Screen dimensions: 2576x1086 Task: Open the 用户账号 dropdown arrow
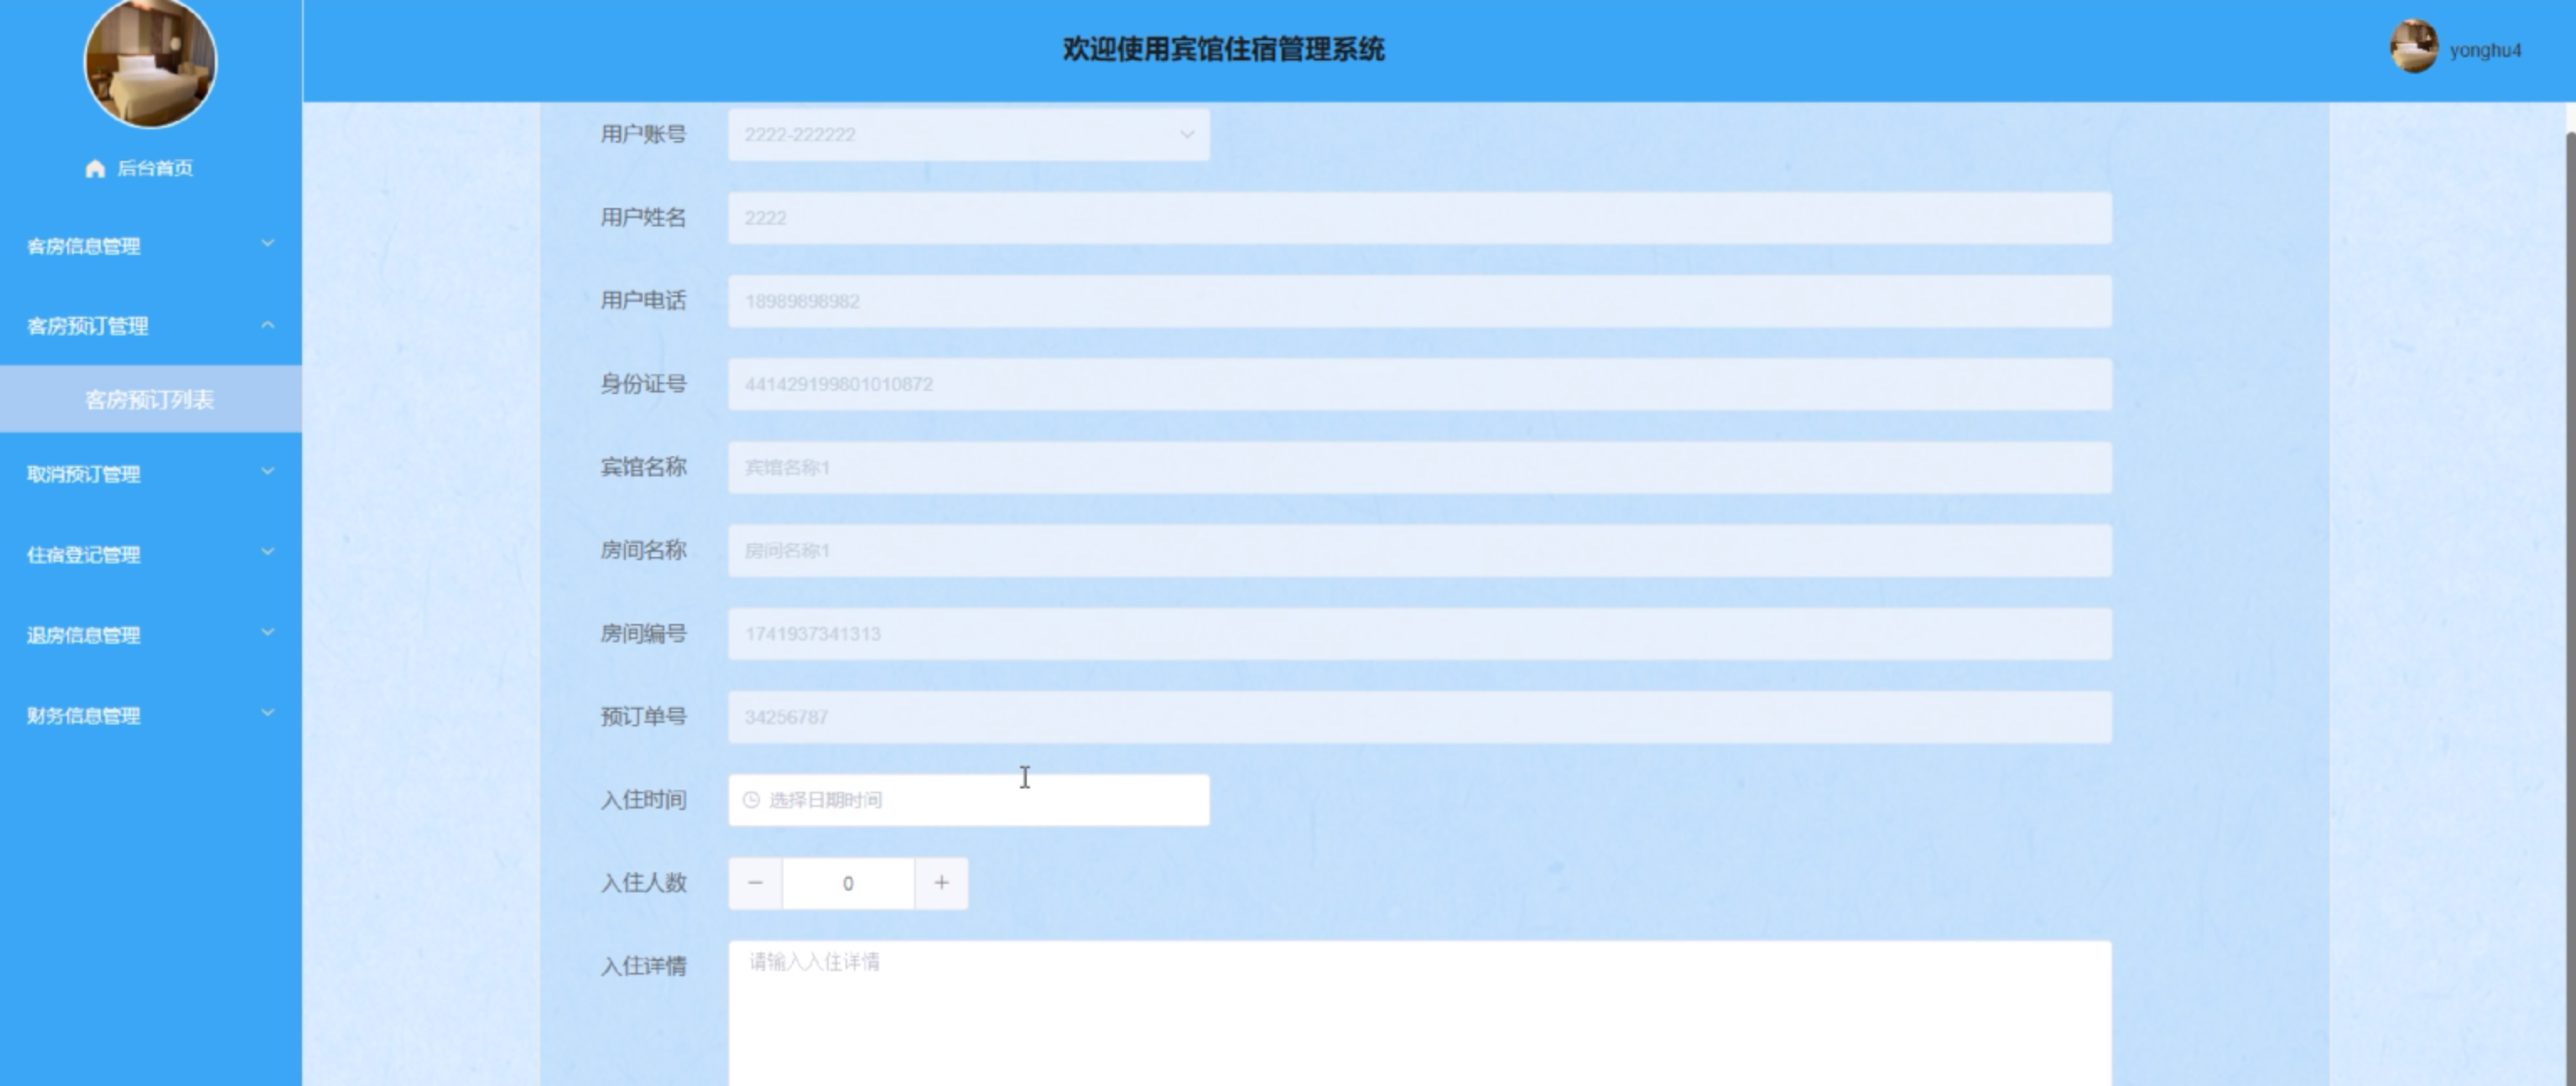pos(1186,134)
